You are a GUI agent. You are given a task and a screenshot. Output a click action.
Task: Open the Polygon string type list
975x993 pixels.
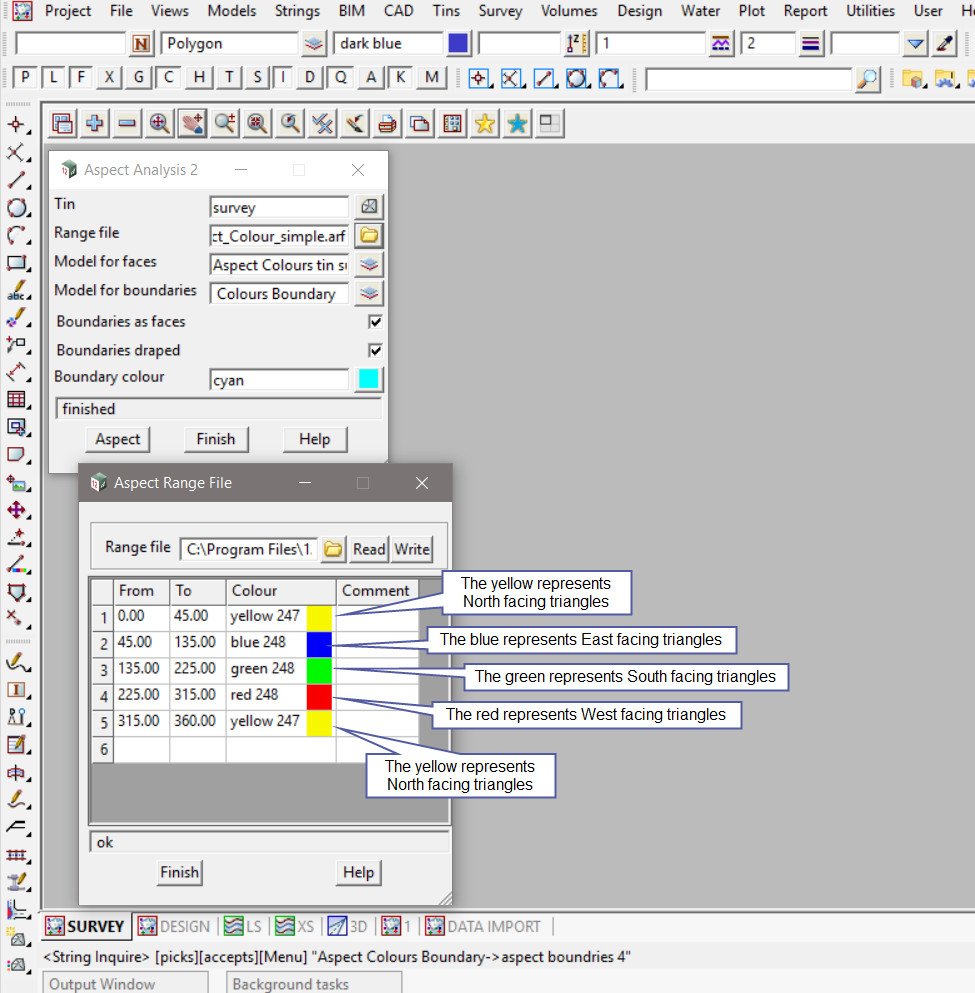tap(314, 44)
